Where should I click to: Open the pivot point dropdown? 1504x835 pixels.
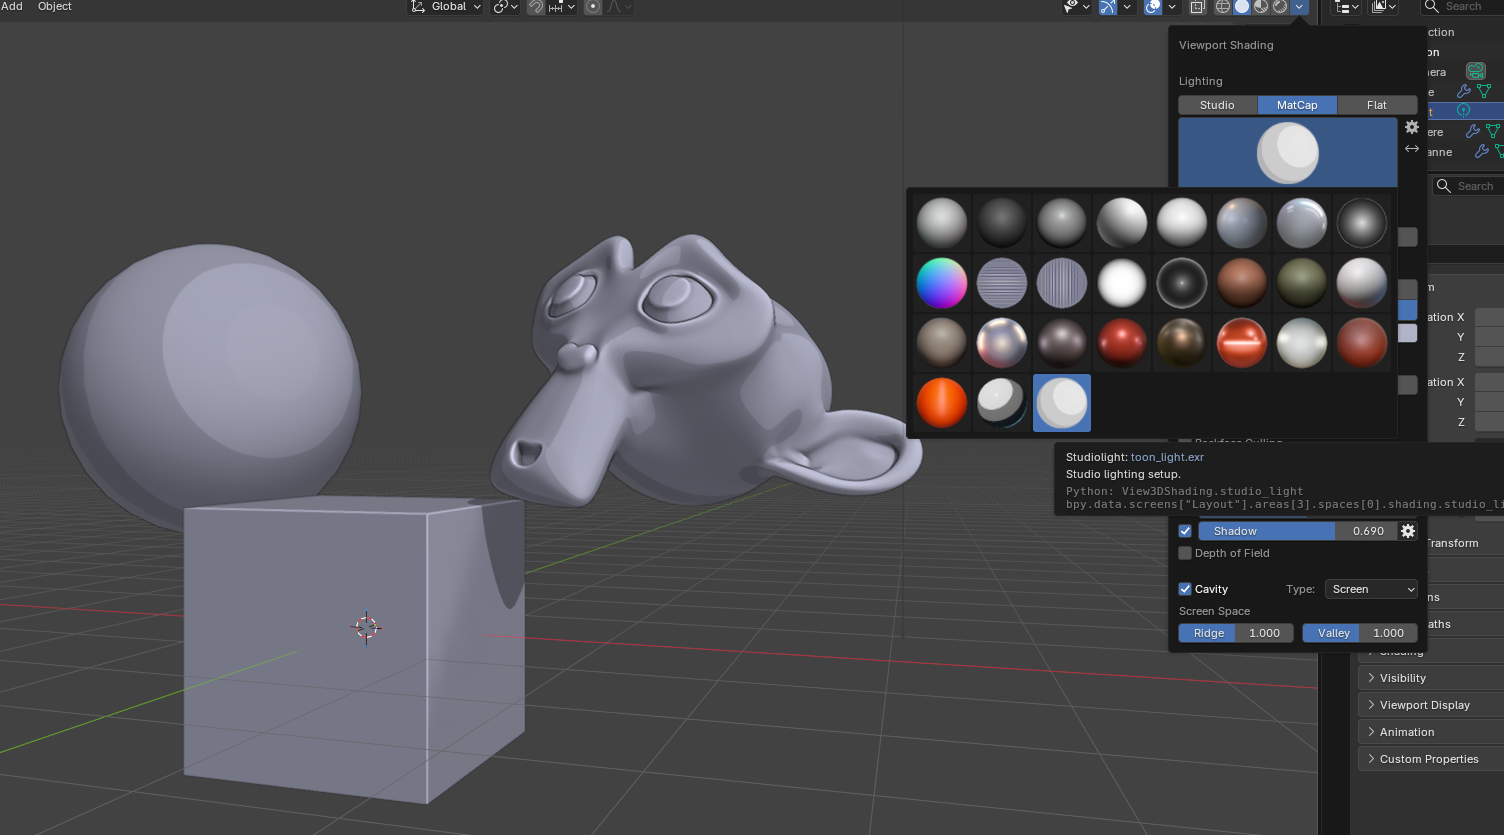pyautogui.click(x=505, y=7)
